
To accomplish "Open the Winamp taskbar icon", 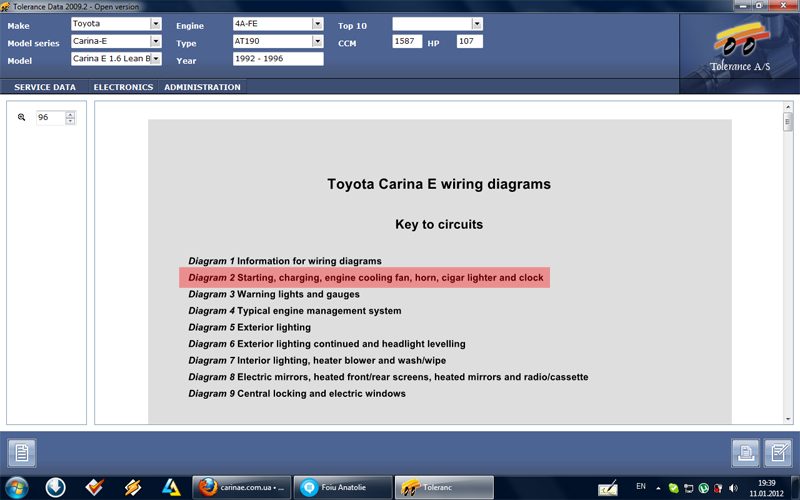I will click(x=133, y=488).
